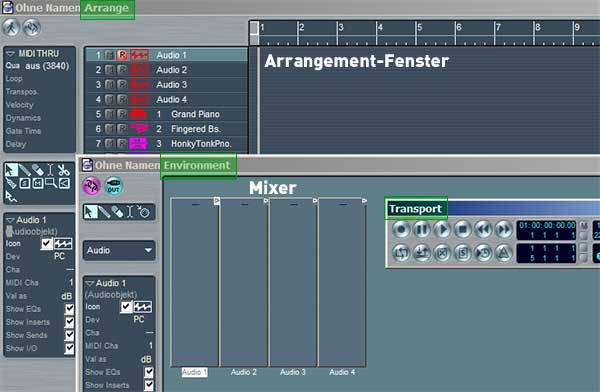Click the 'aus (3840)' quantize value
This screenshot has height=392, width=600.
[47, 66]
